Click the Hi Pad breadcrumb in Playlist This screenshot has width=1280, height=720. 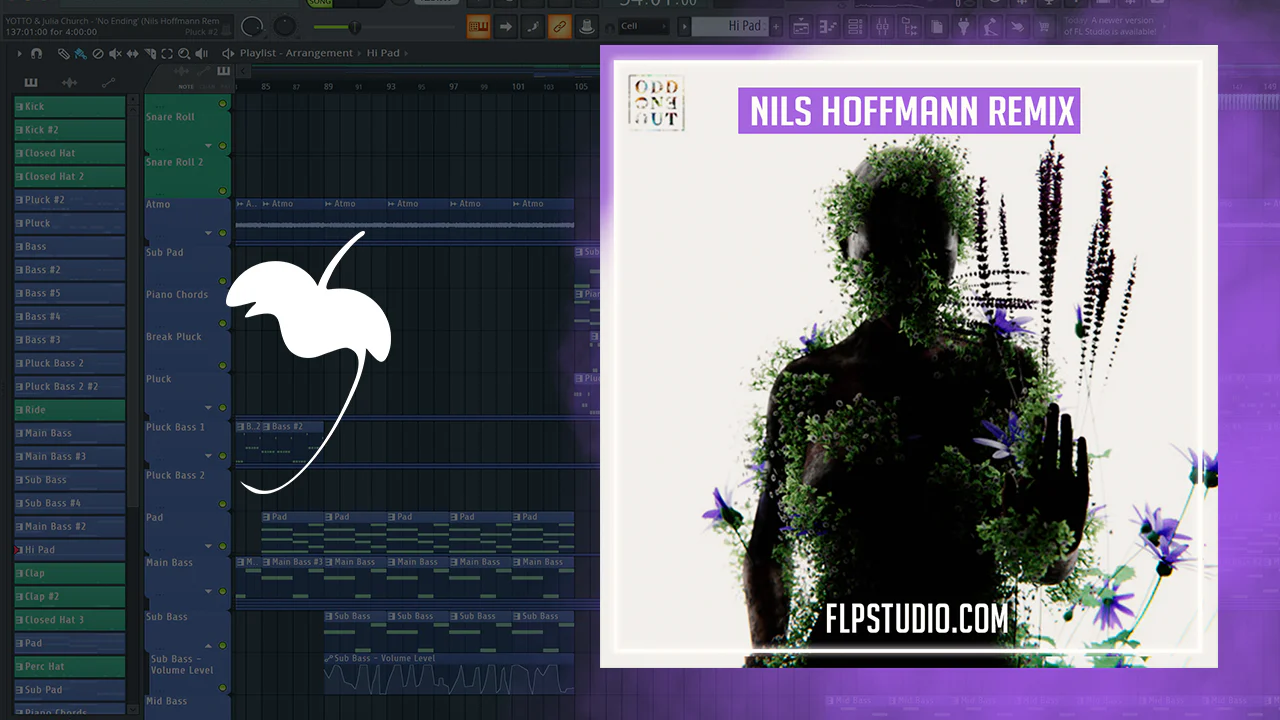[383, 53]
